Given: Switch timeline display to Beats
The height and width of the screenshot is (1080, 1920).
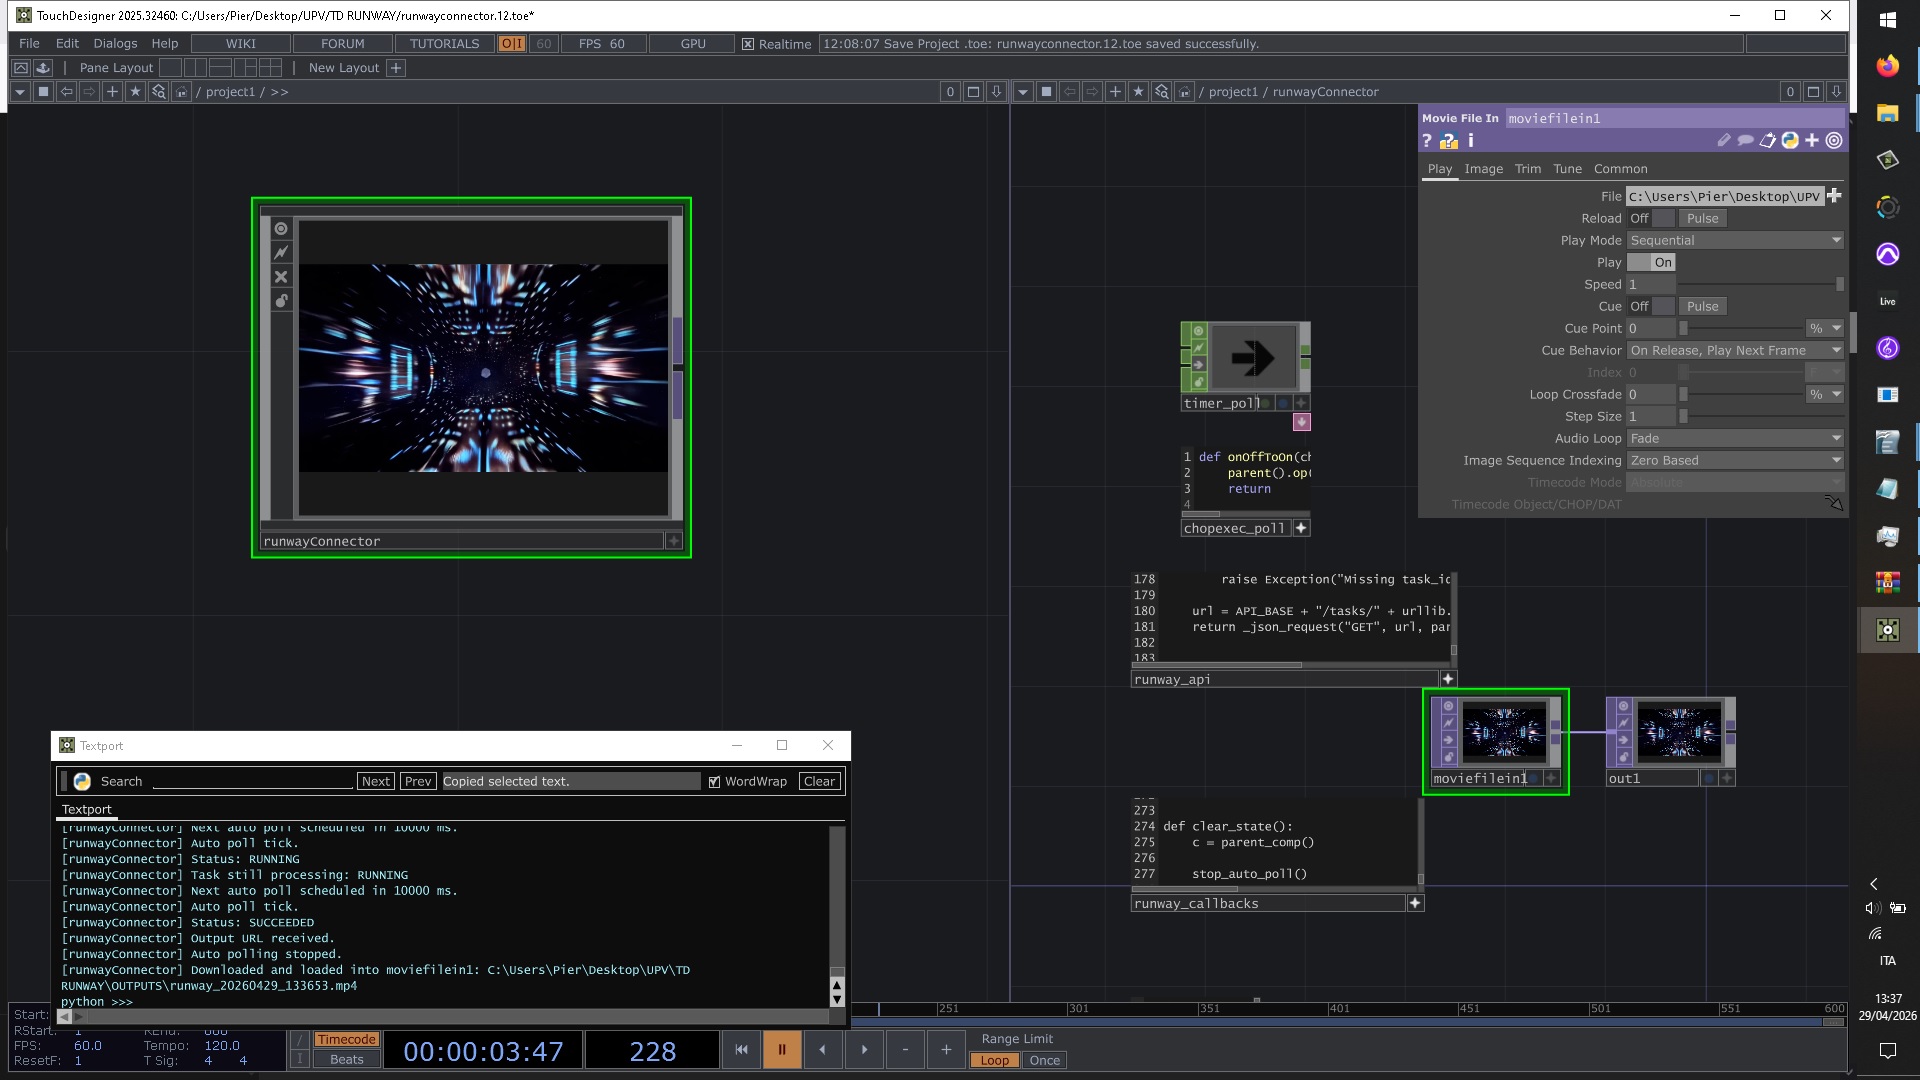Looking at the screenshot, I should [x=347, y=1060].
